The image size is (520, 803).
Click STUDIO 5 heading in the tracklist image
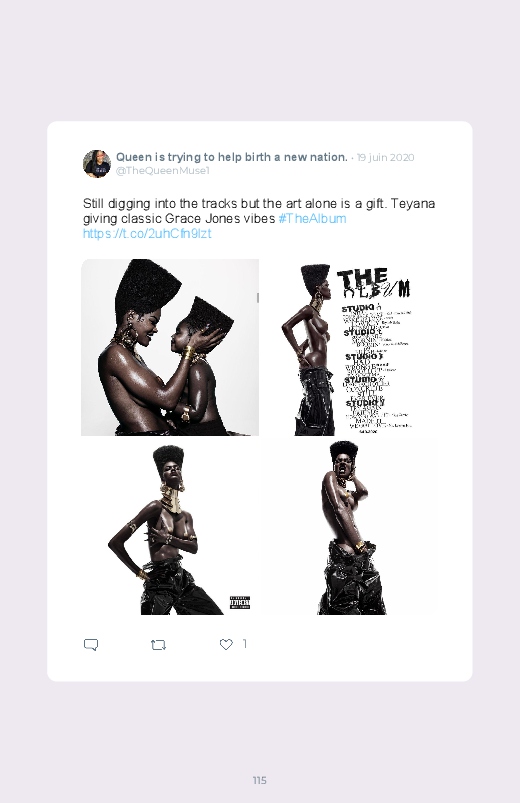click(x=364, y=403)
